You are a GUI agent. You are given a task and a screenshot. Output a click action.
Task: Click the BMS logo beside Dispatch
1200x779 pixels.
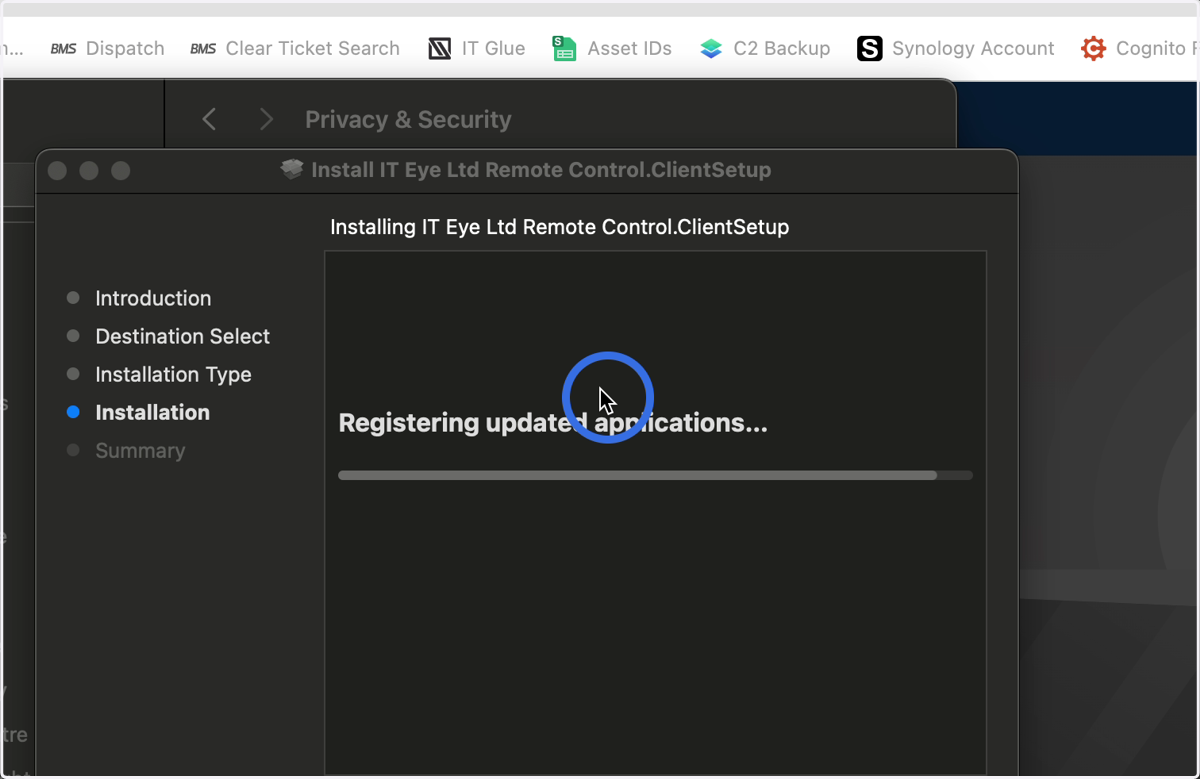[63, 48]
